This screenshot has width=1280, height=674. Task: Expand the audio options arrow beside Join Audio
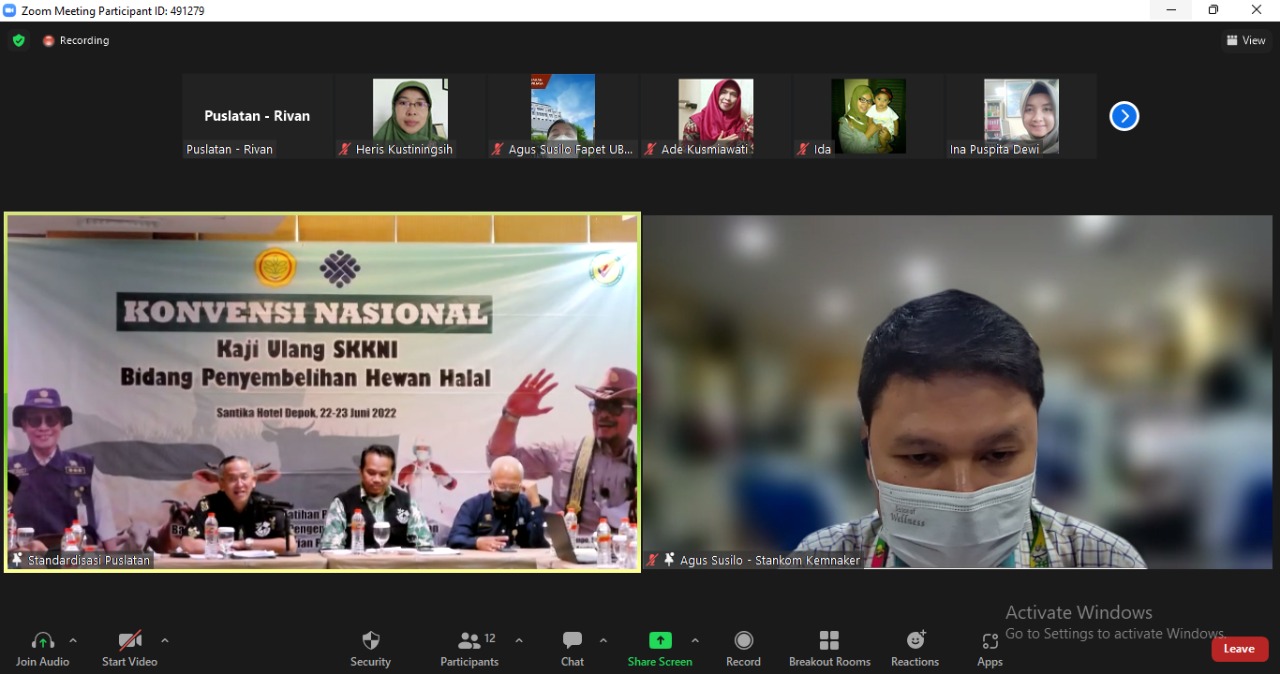(x=73, y=640)
